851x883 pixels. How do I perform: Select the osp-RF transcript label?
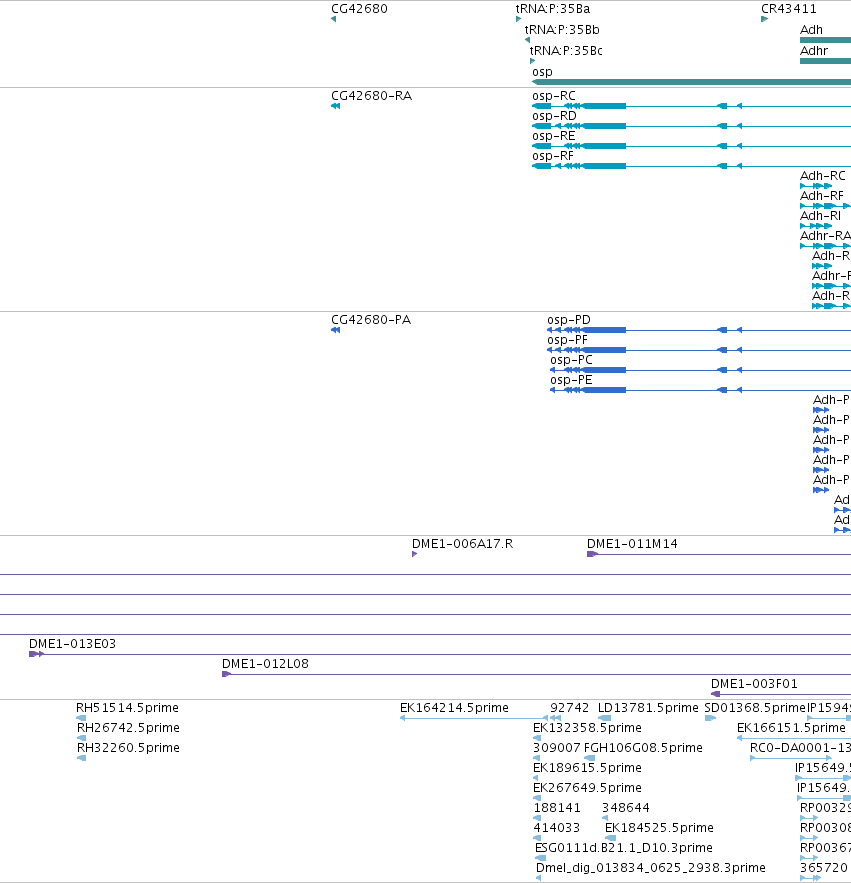(x=553, y=156)
